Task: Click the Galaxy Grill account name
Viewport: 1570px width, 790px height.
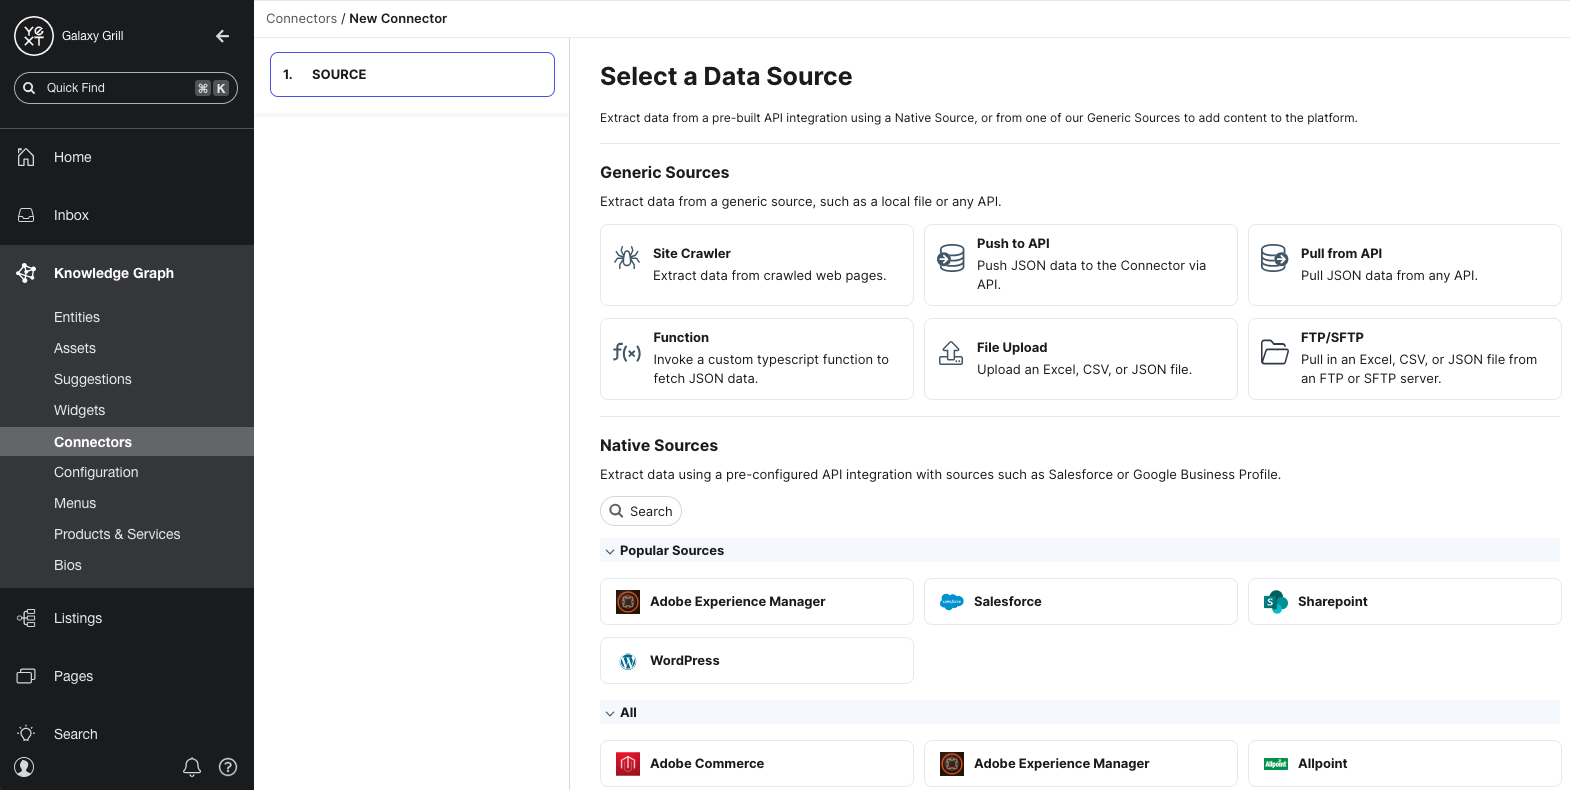Action: point(93,36)
